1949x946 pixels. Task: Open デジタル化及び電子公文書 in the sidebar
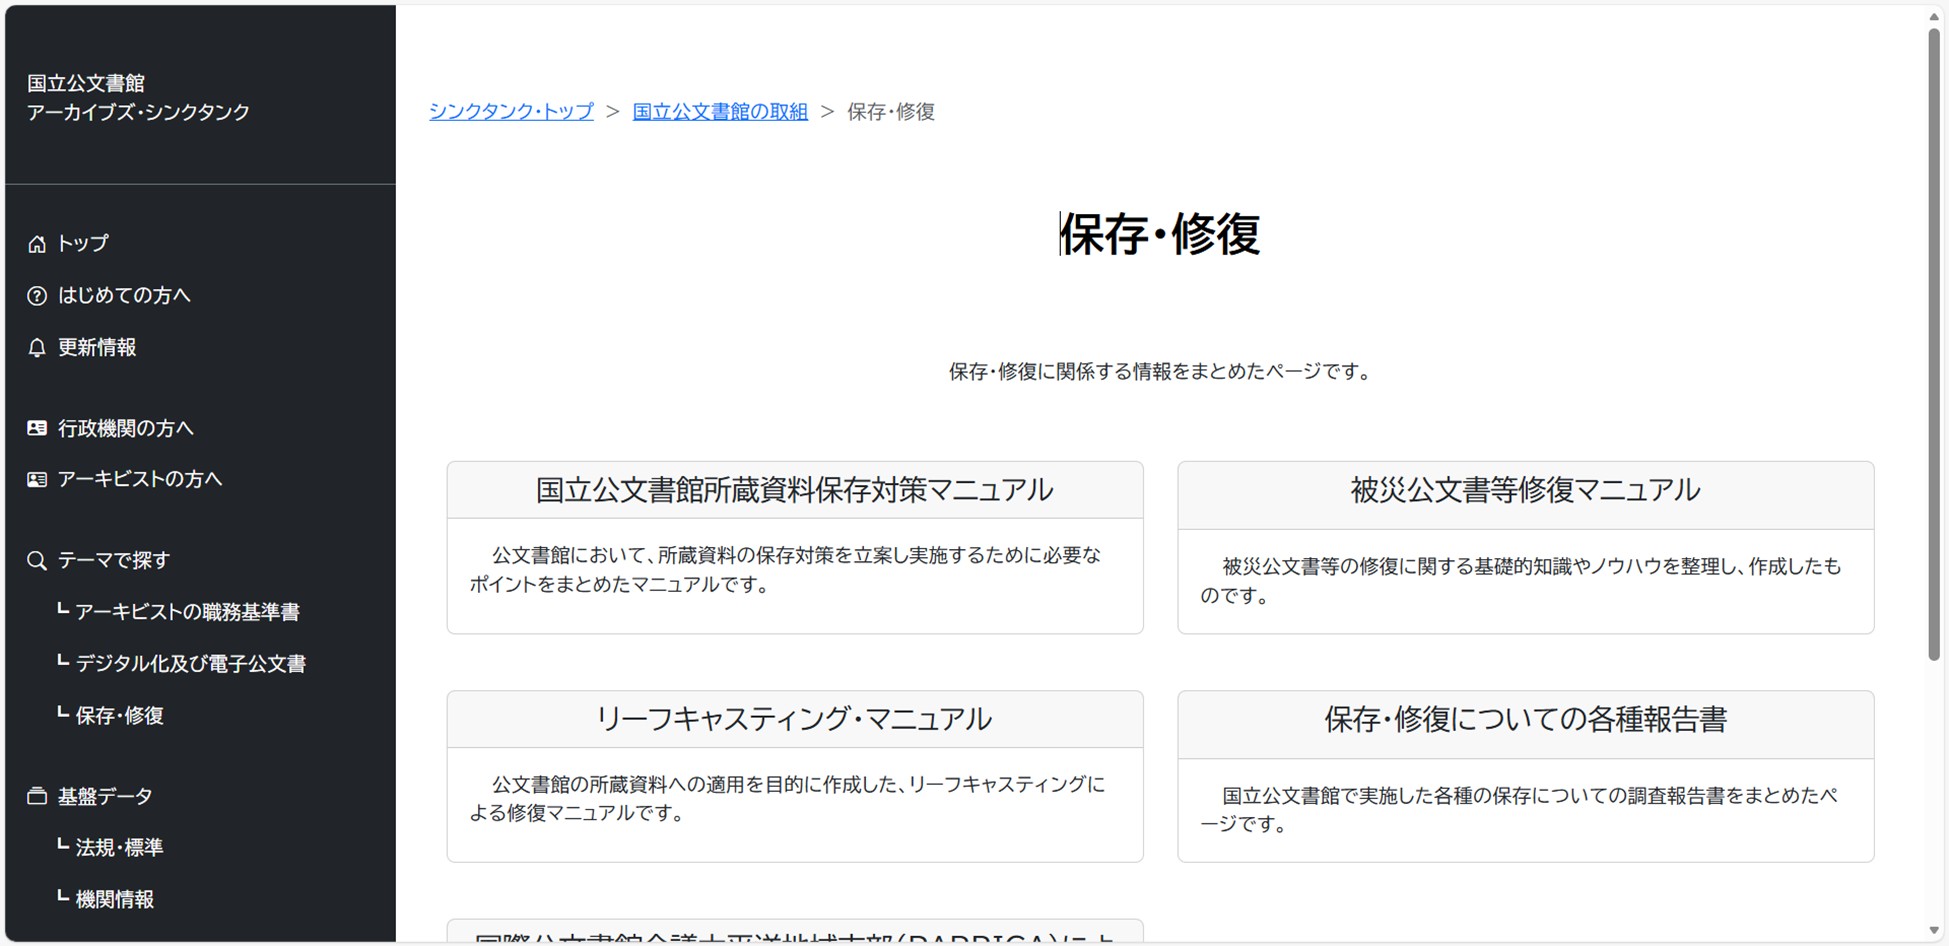[x=190, y=664]
